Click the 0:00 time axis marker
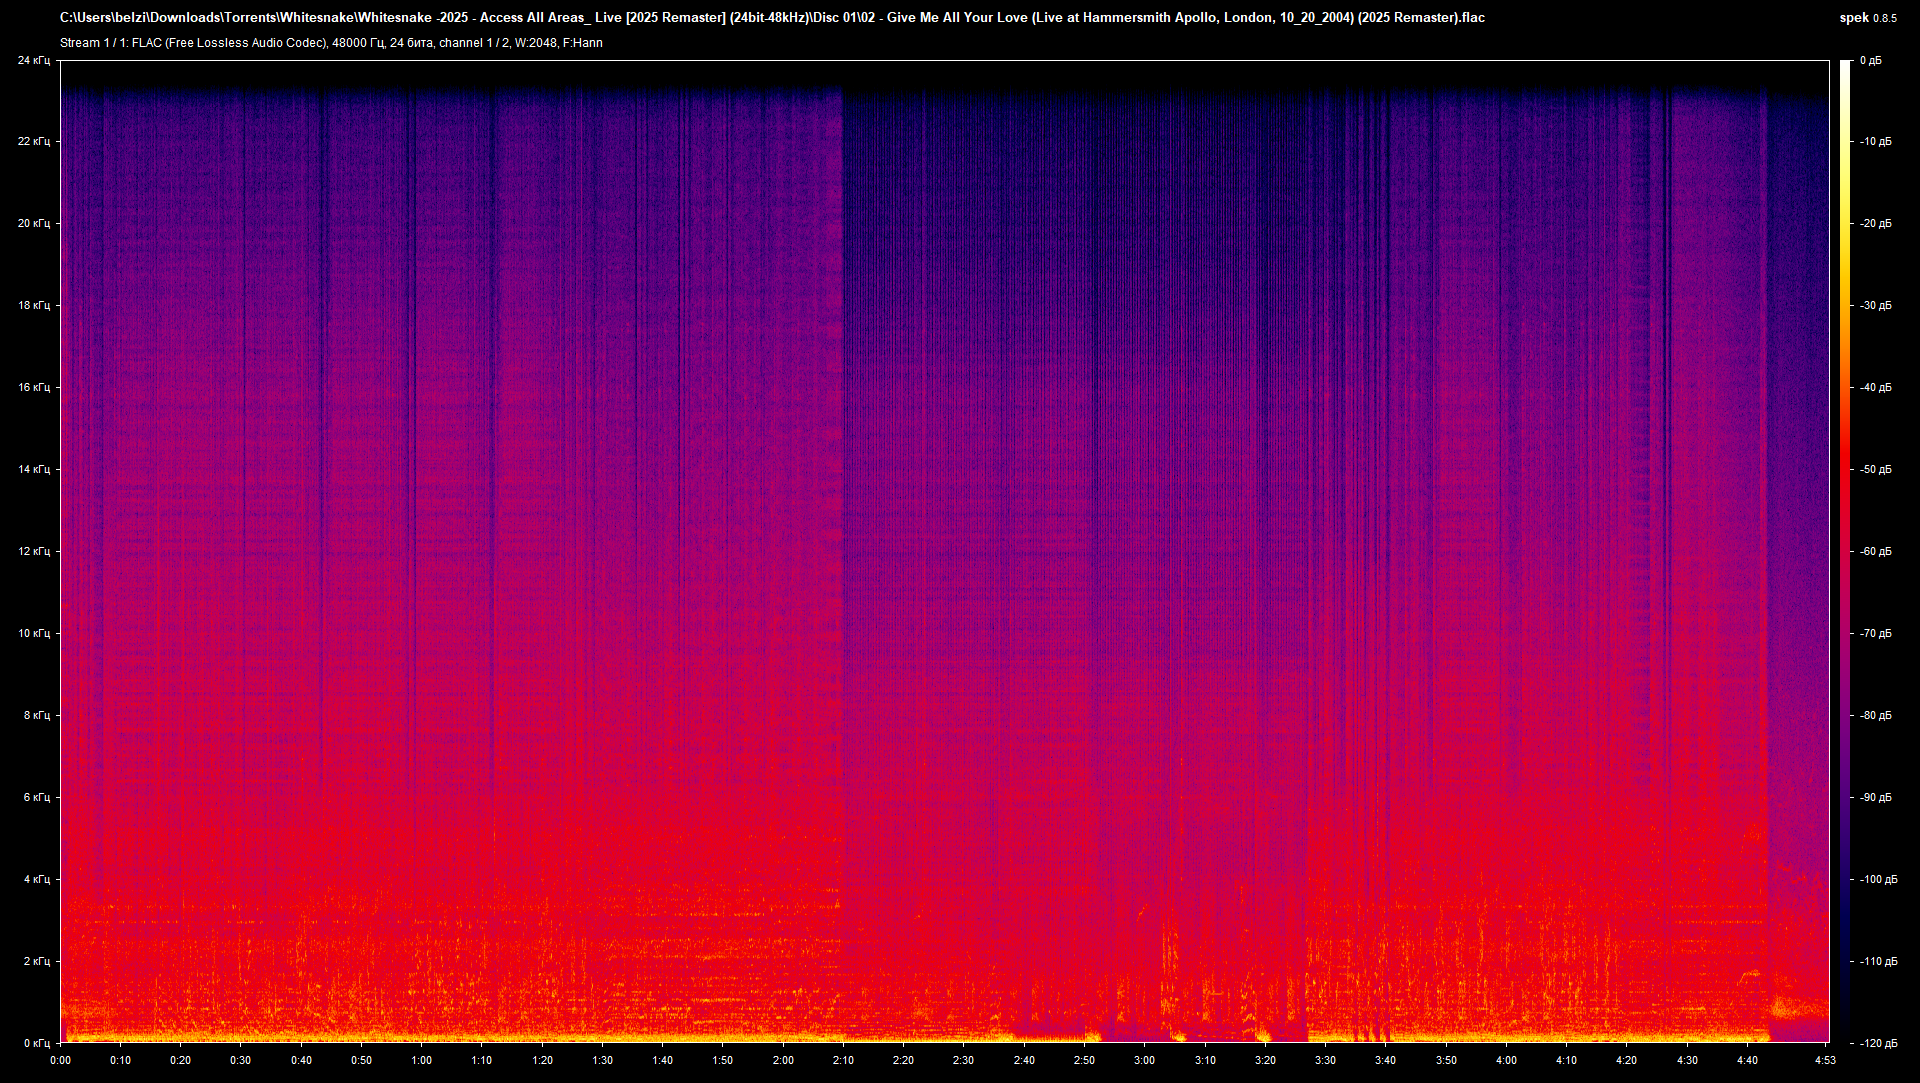1920x1083 pixels. tap(60, 1061)
